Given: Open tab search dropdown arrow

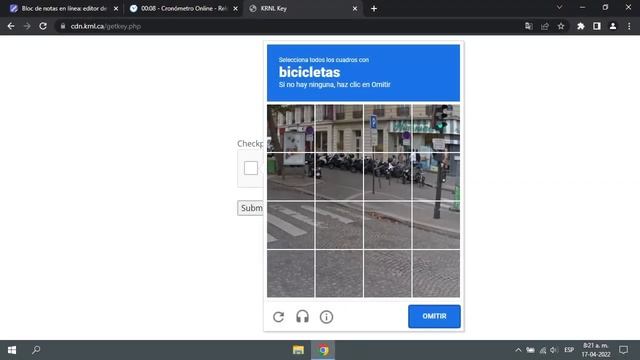Looking at the screenshot, I should [x=560, y=7].
